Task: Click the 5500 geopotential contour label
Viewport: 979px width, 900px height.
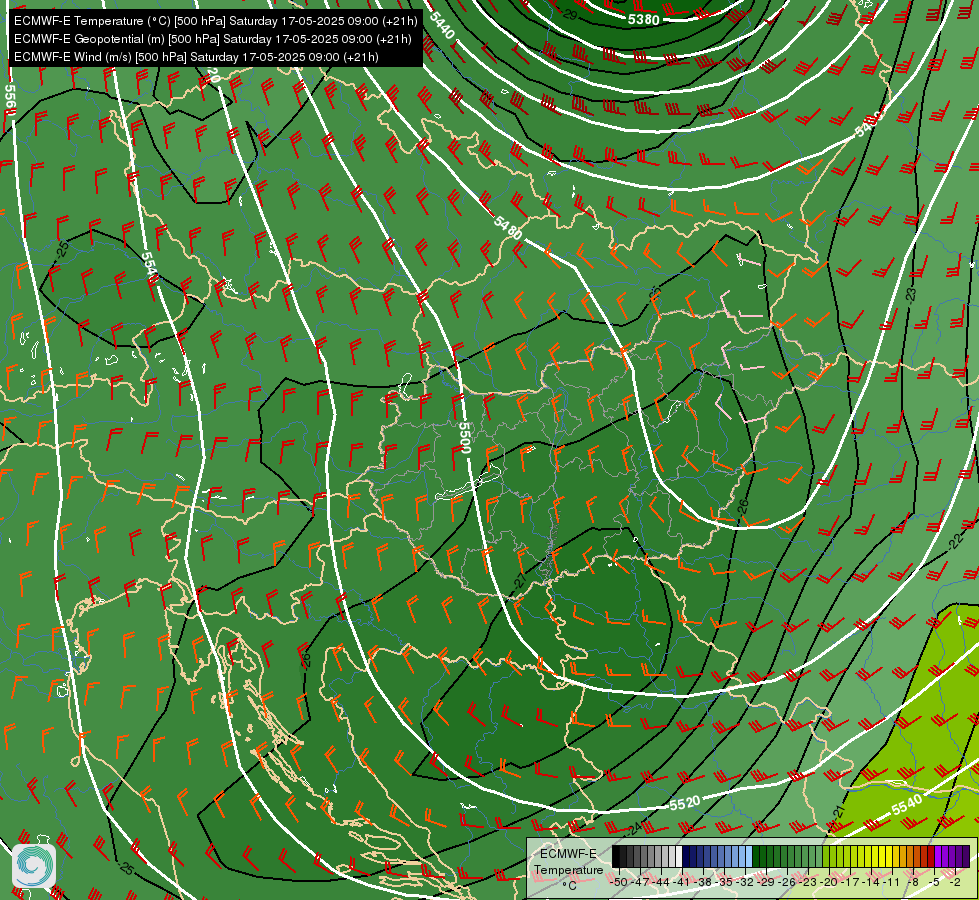Action: pyautogui.click(x=464, y=438)
